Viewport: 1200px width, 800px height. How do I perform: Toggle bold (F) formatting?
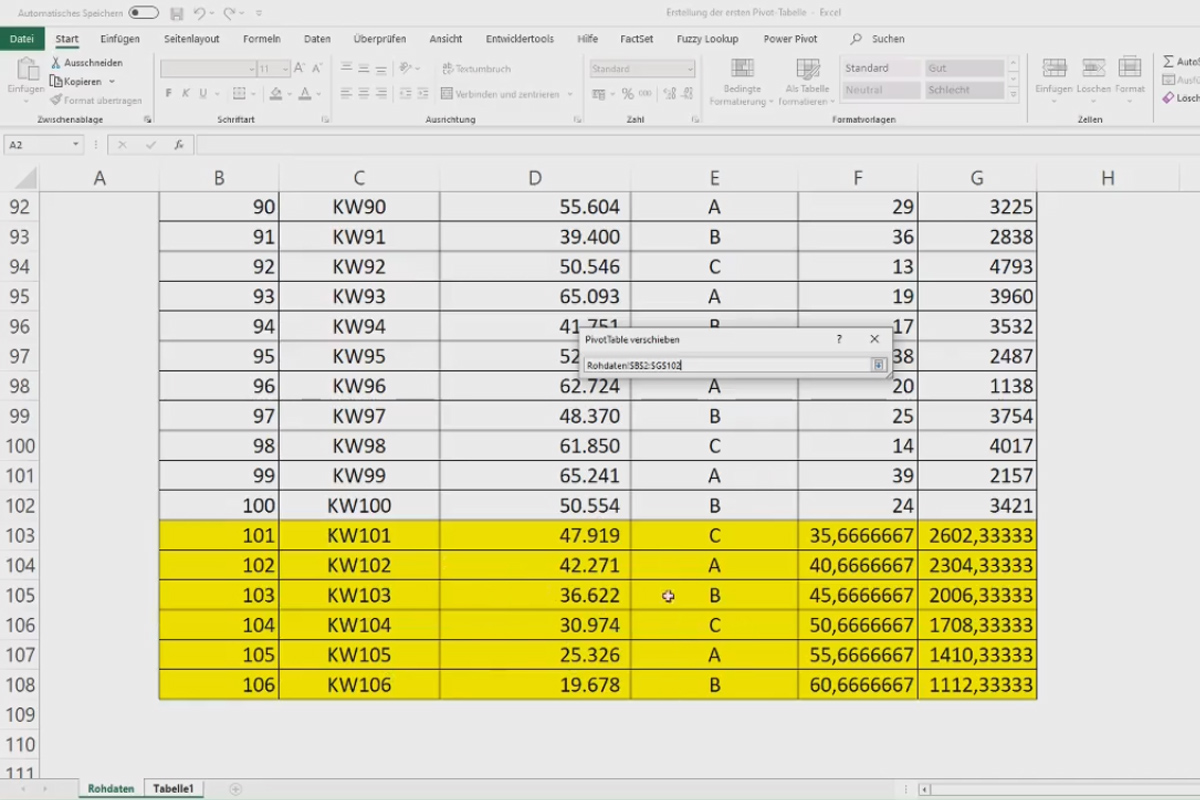[168, 94]
